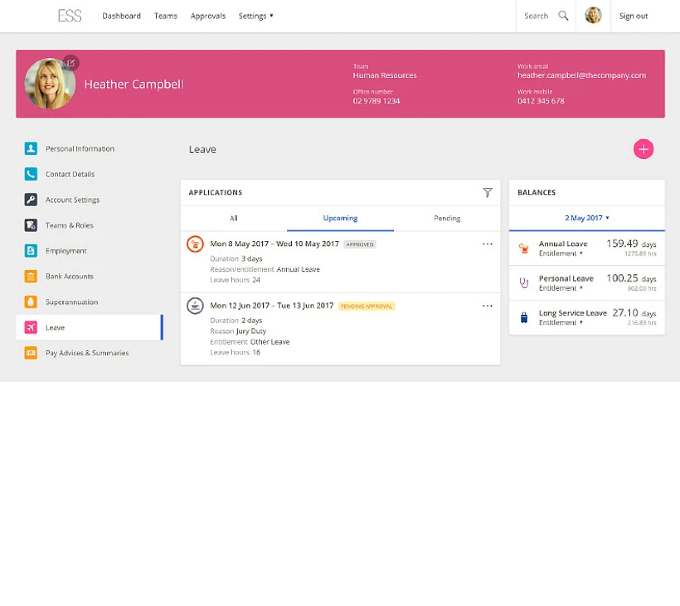The width and height of the screenshot is (680, 606).
Task: Click the office number 02 9789 1234
Action: click(x=376, y=101)
